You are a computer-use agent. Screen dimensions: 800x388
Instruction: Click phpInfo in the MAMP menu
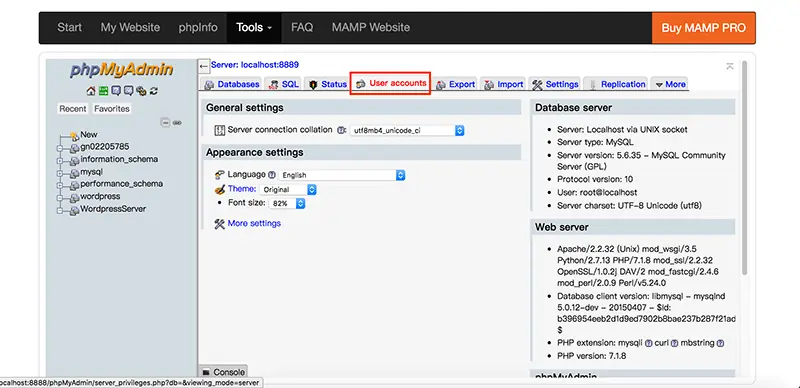coord(198,28)
